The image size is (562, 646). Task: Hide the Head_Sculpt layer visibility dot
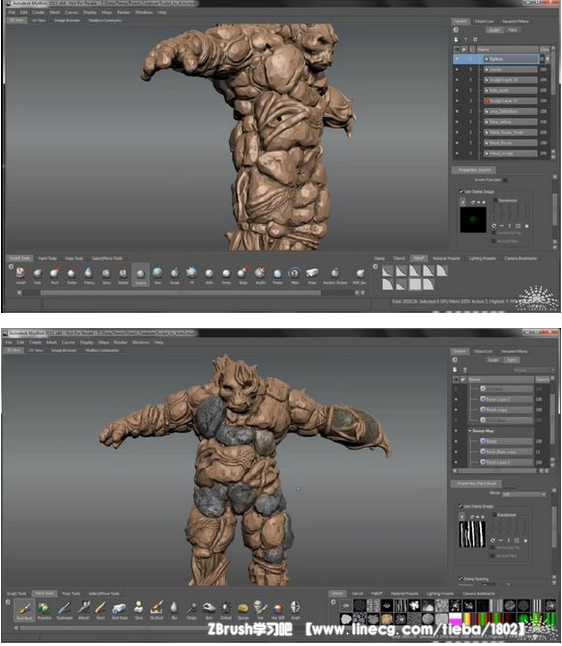click(457, 153)
